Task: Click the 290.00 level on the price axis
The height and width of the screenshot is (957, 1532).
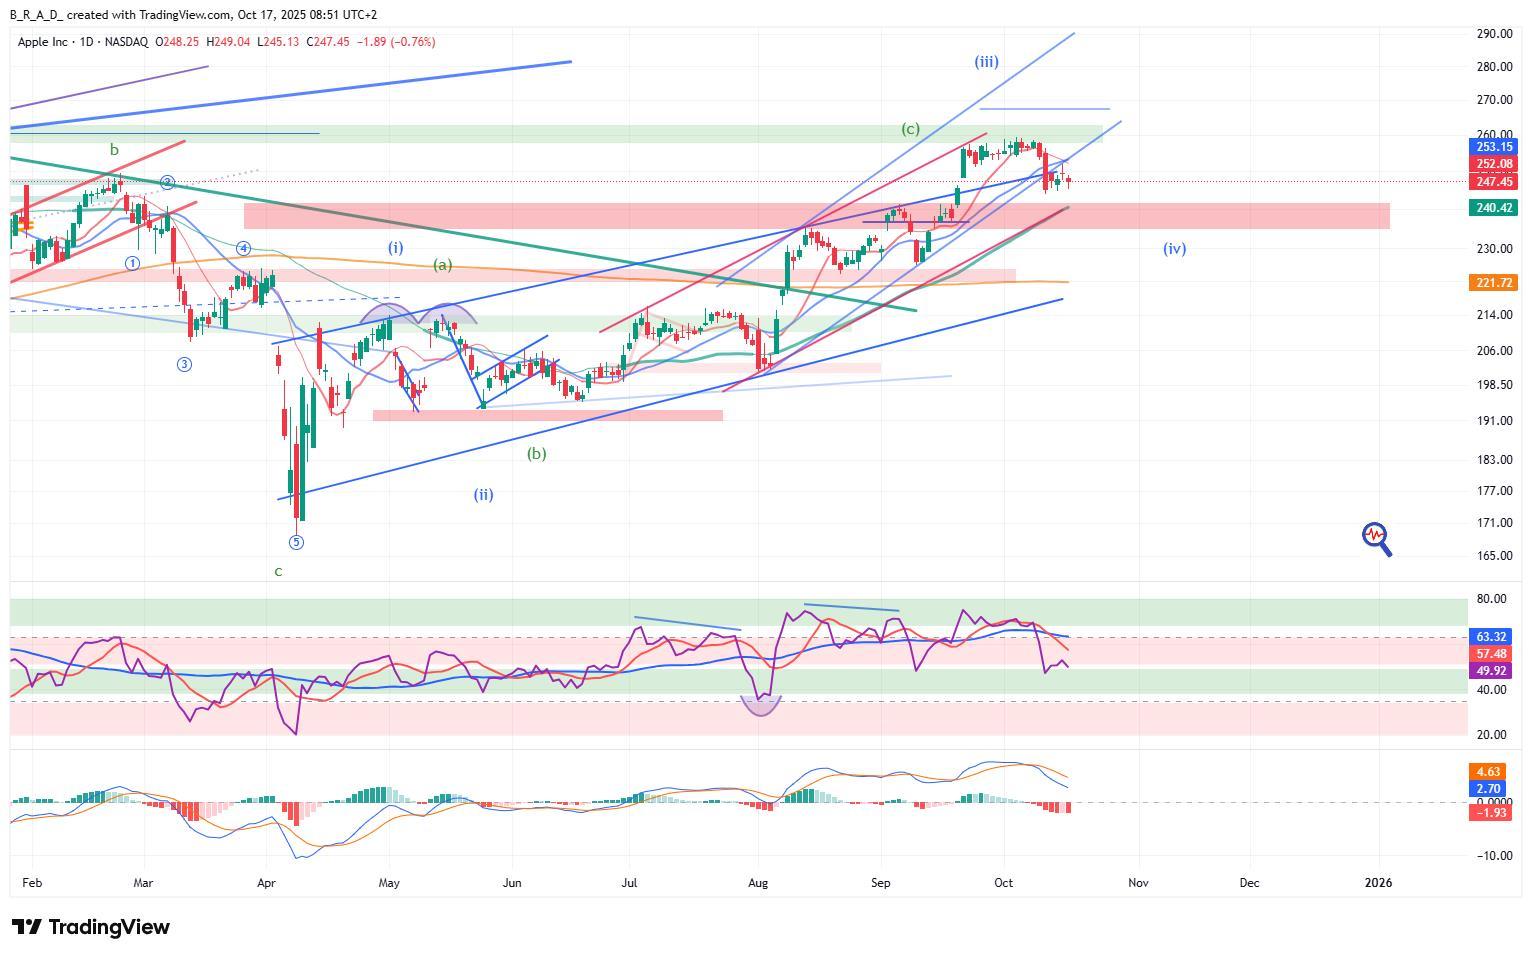Action: 1493,34
